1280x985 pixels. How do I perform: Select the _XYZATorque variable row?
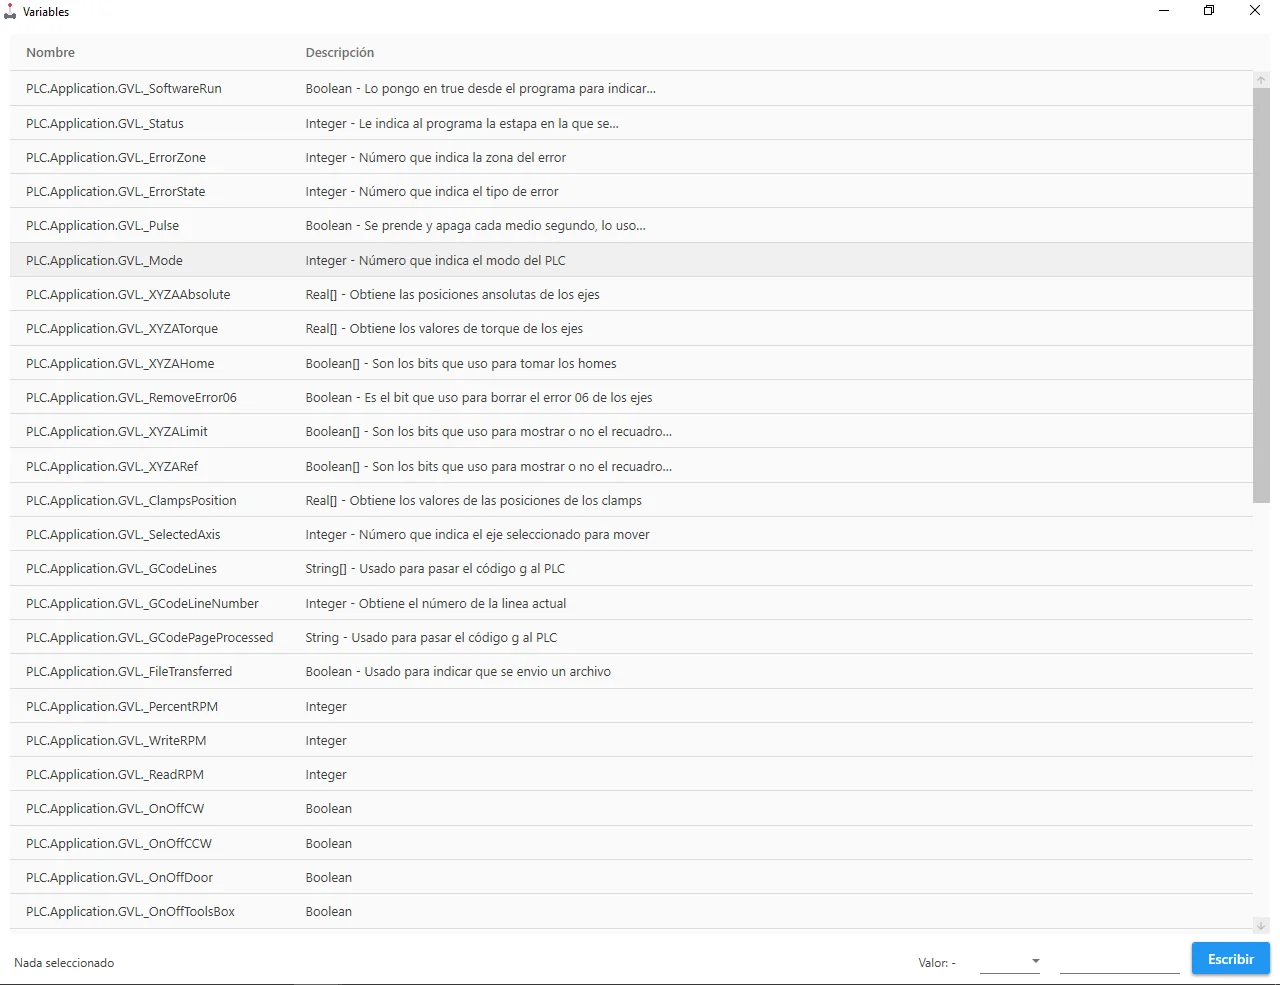pos(631,328)
